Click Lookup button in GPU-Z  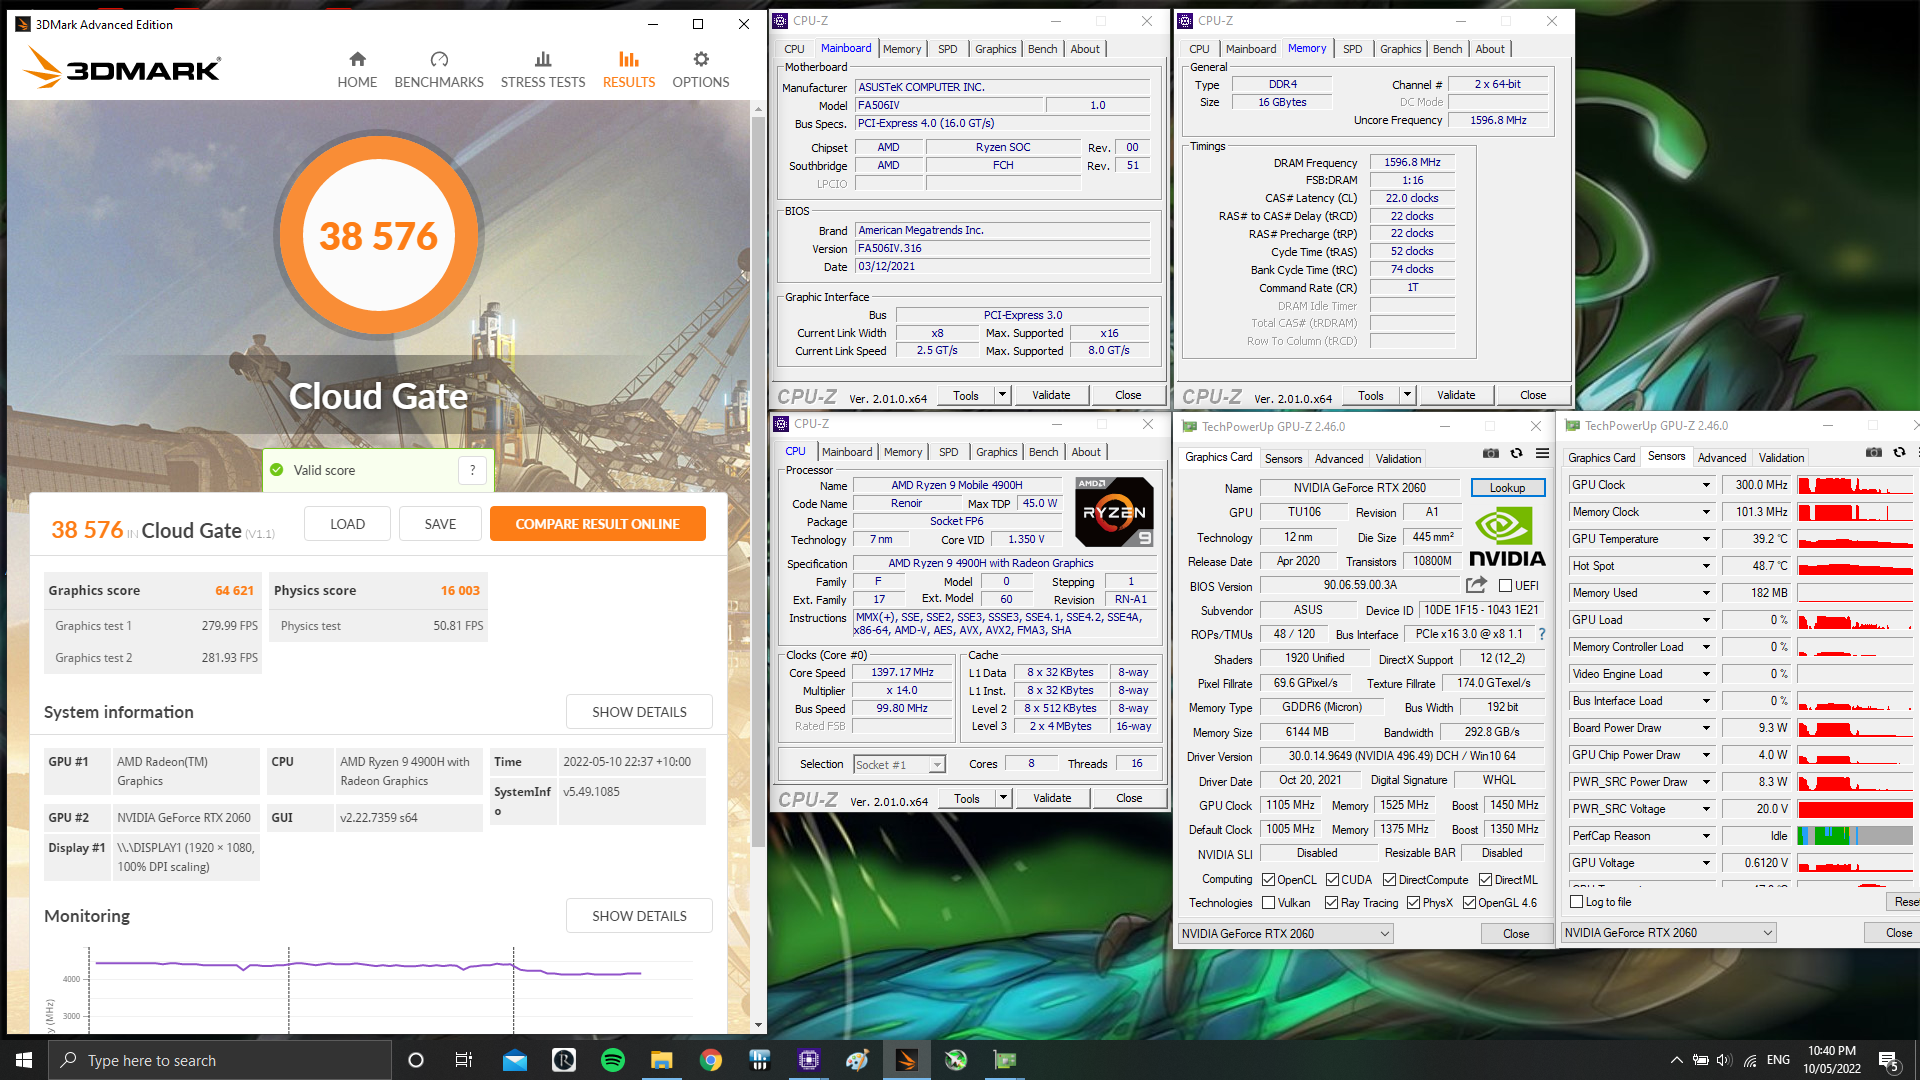tap(1507, 488)
